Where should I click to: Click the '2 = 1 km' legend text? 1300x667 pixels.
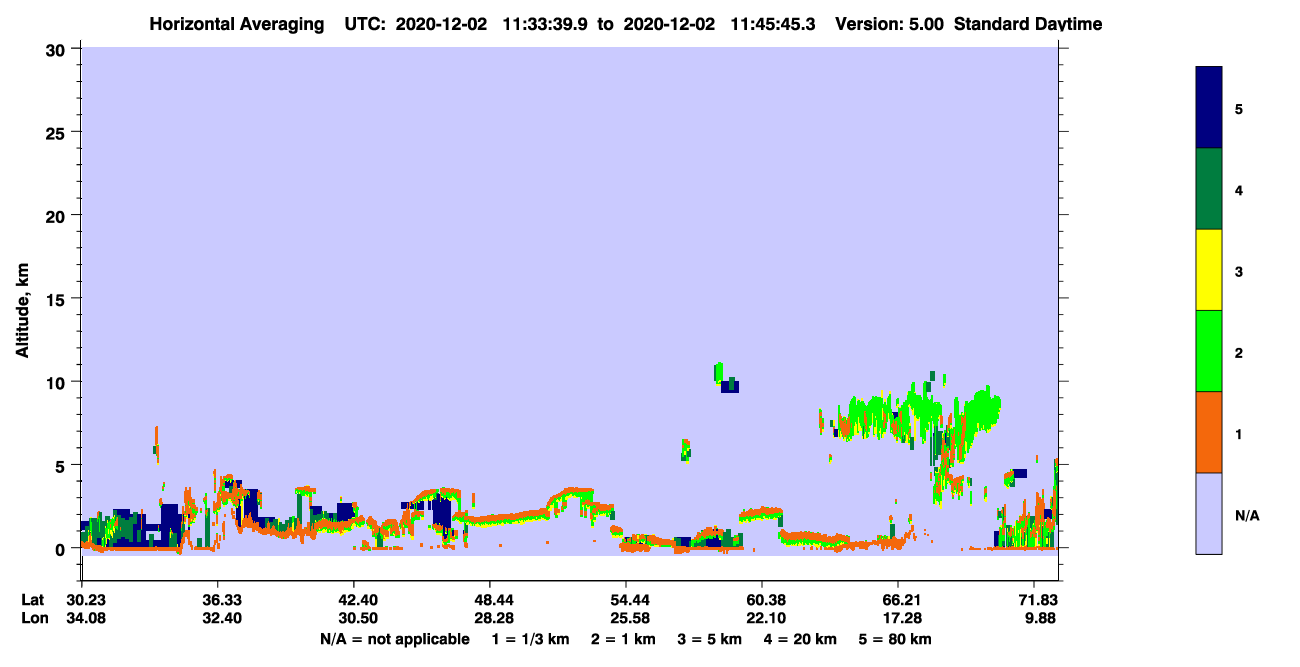[x=623, y=639]
